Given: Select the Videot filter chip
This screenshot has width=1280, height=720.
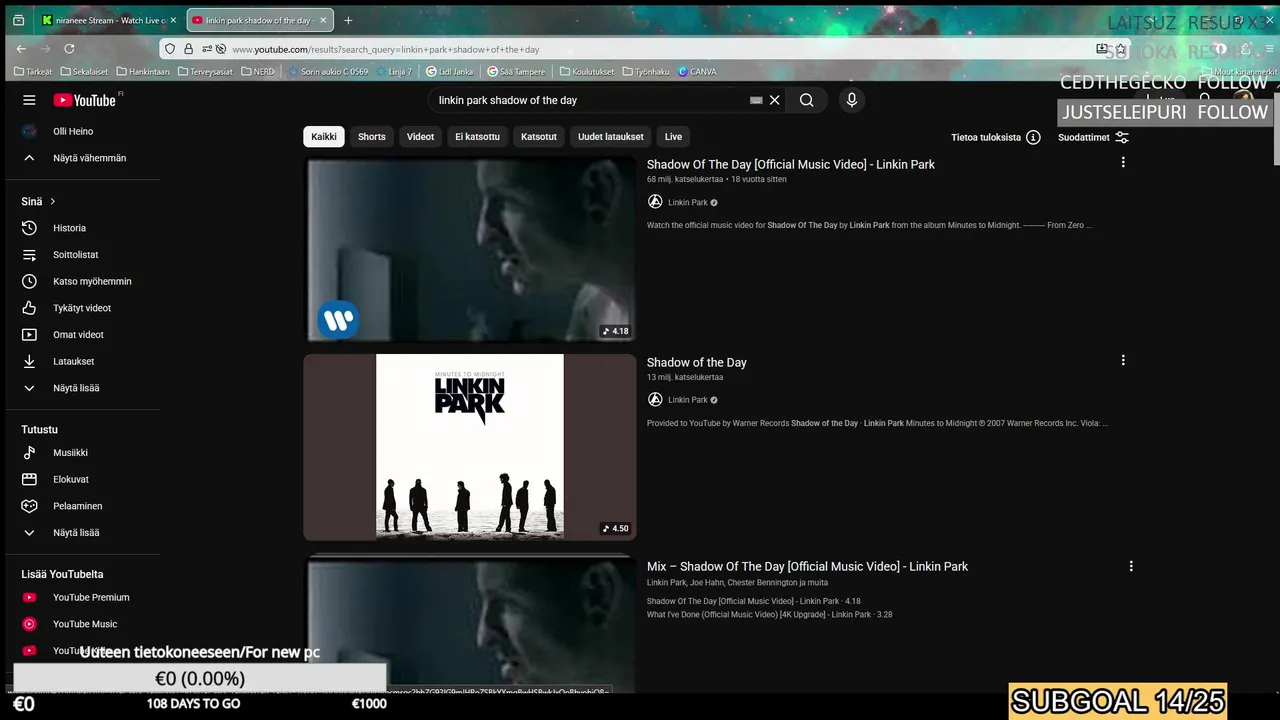Looking at the screenshot, I should pos(420,137).
